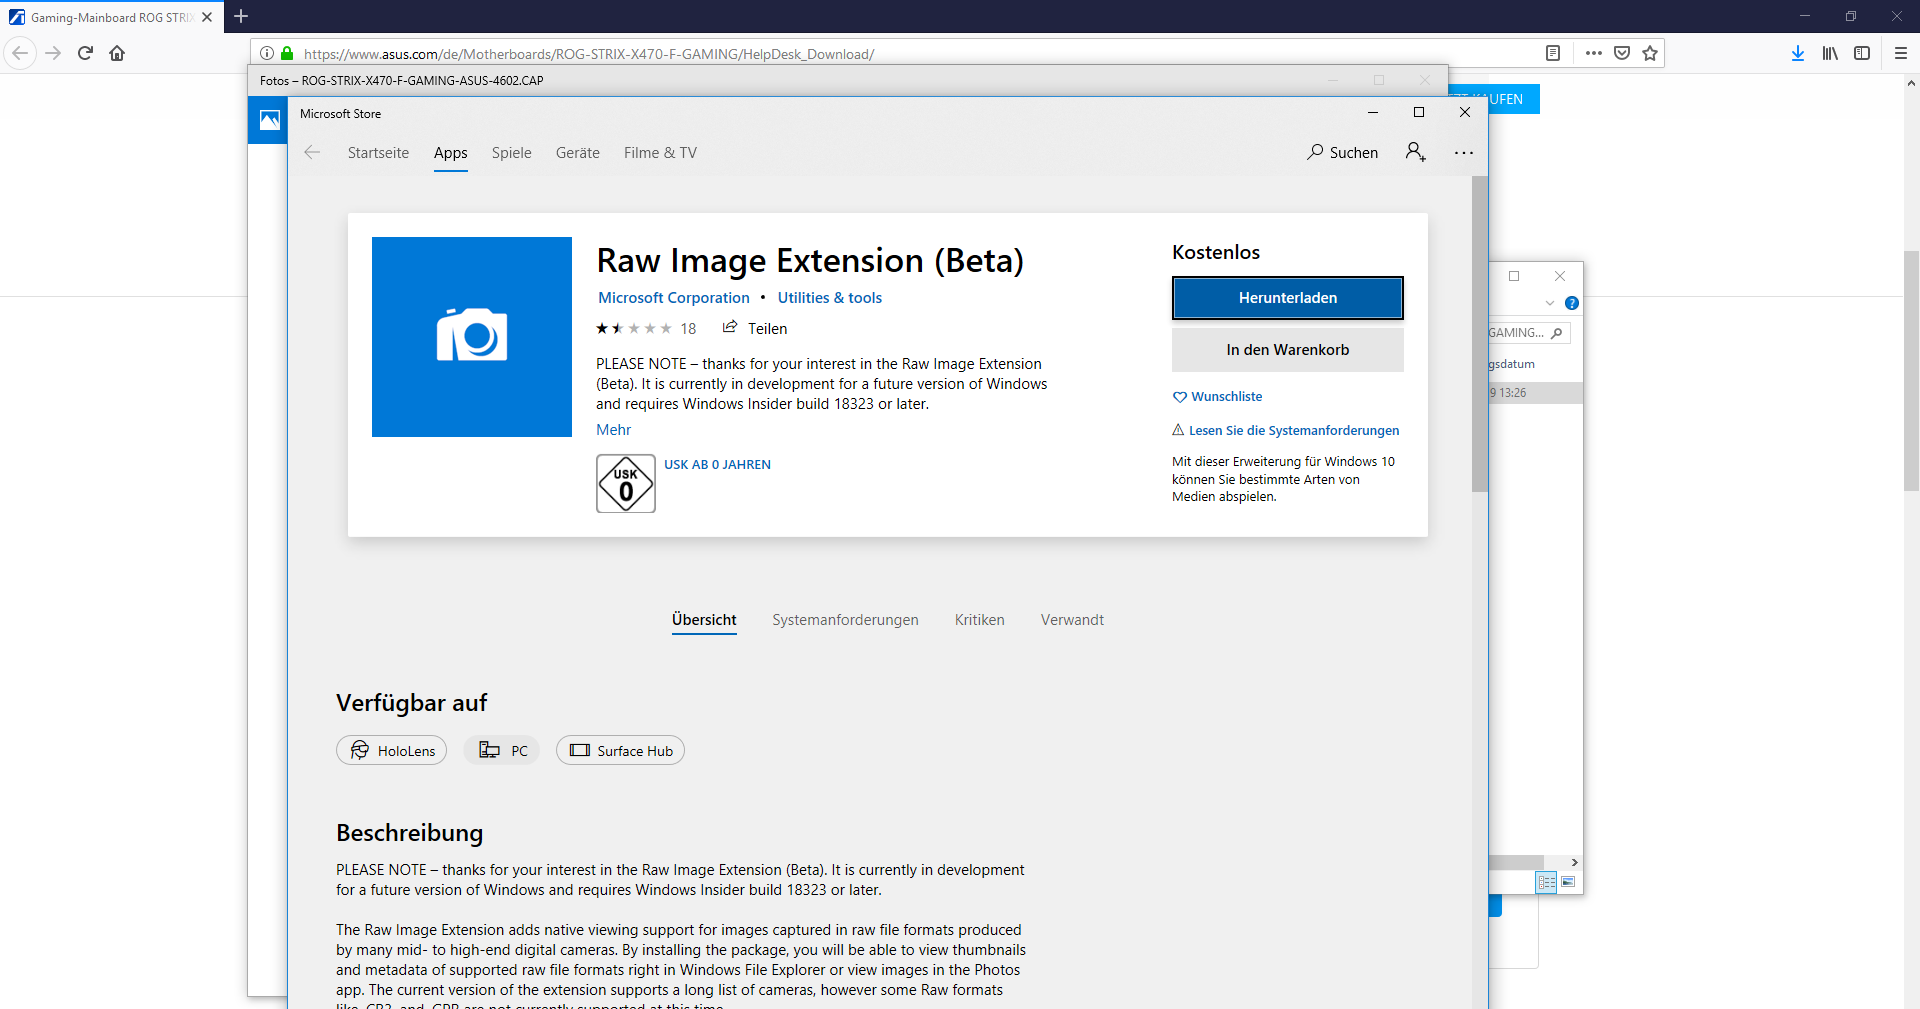The image size is (1920, 1009).
Task: Click the Firefox forward button
Action: [x=54, y=53]
